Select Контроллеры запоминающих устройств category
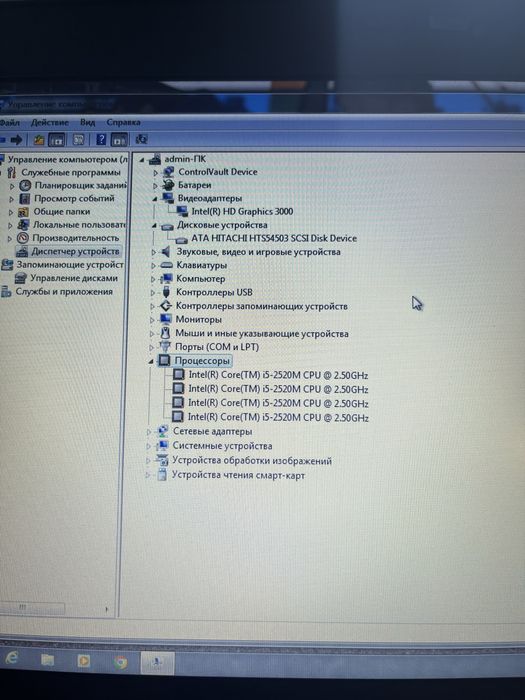 pyautogui.click(x=262, y=306)
